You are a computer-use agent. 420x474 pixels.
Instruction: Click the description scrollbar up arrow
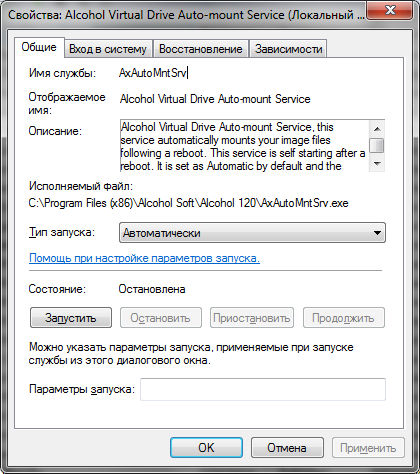click(x=377, y=129)
